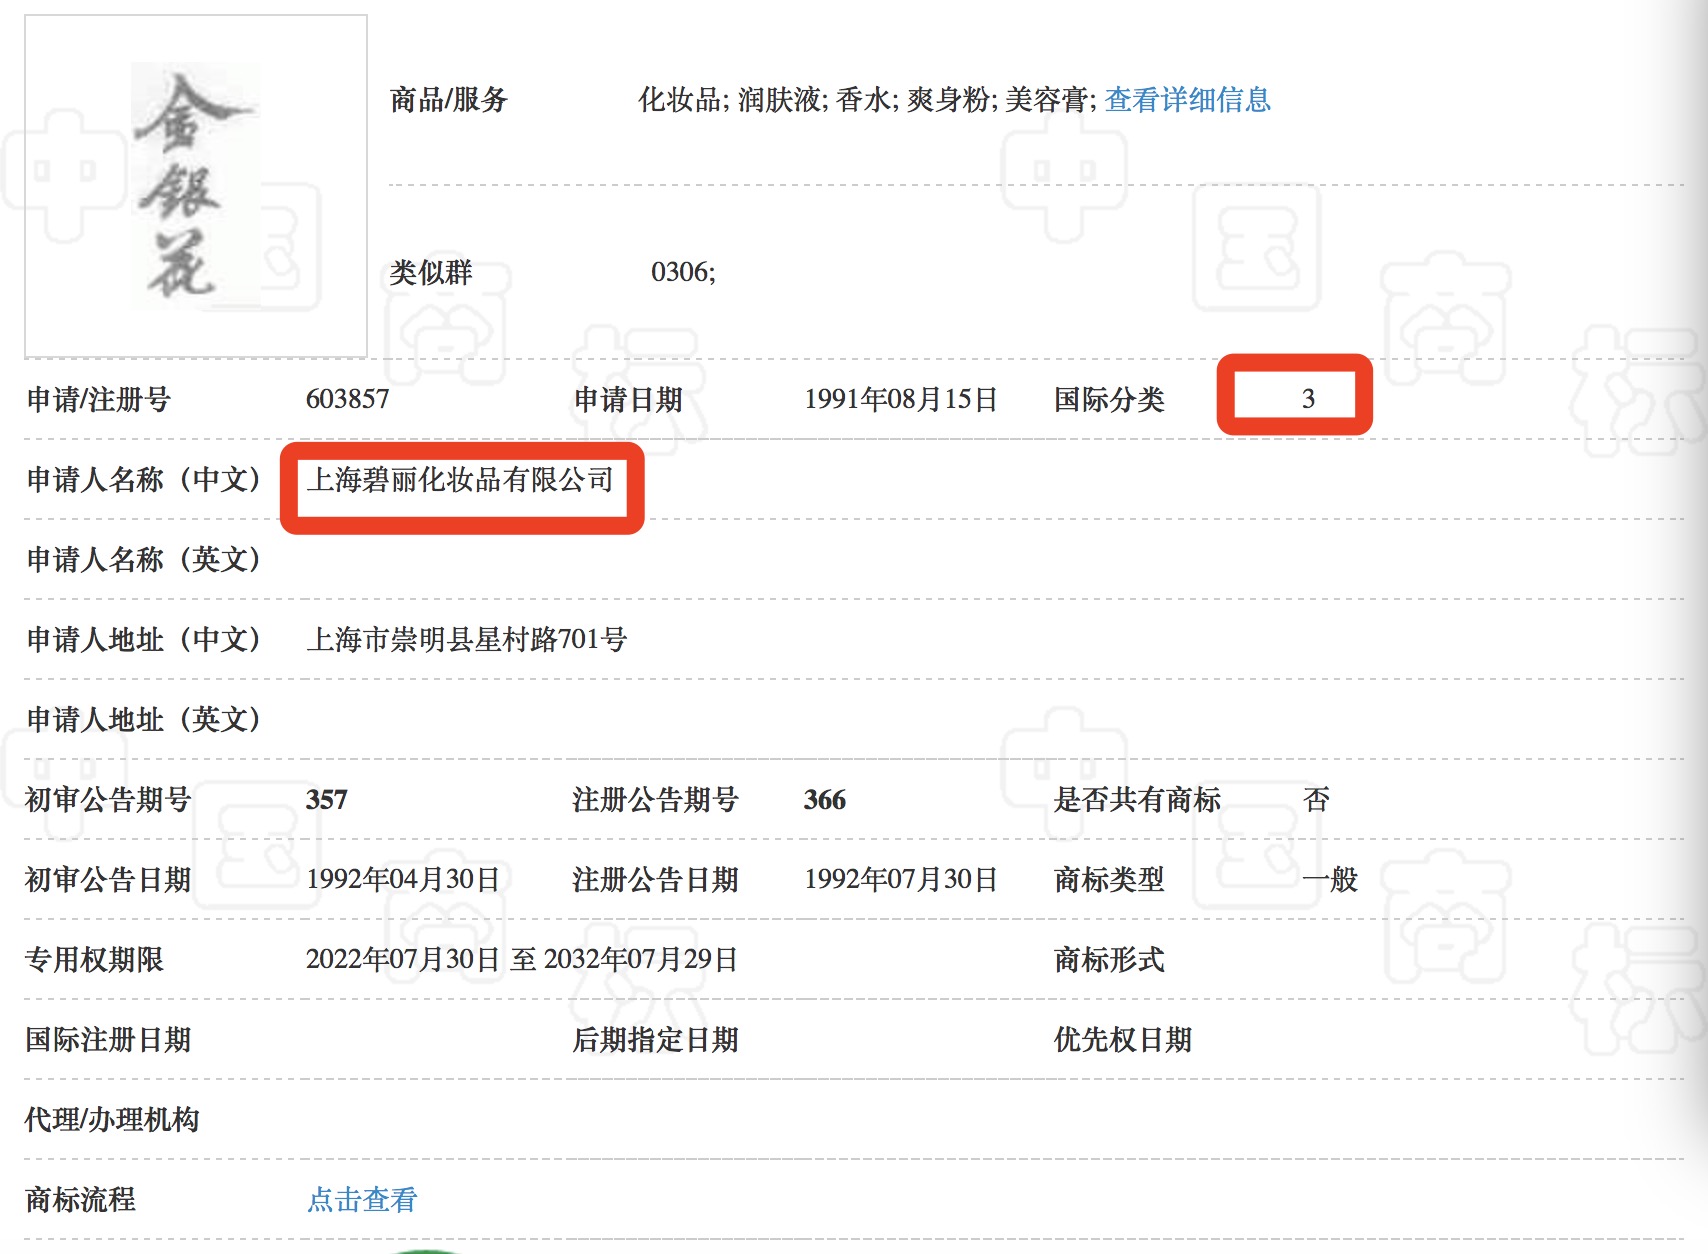Click the 申请人名称（英文） label
The width and height of the screenshot is (1708, 1254).
[143, 559]
